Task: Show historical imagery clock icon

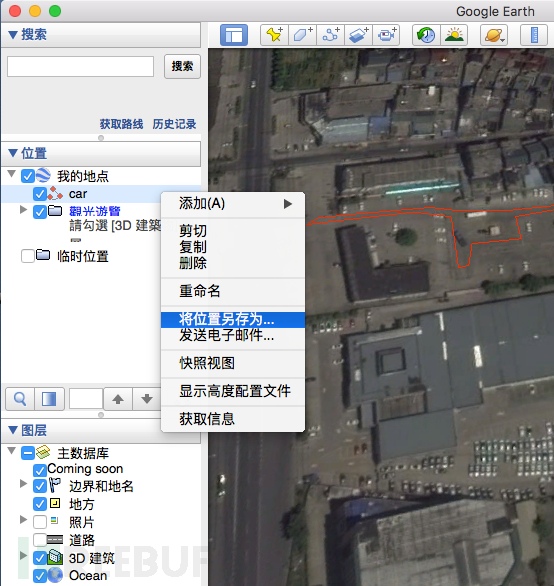Action: [x=426, y=35]
